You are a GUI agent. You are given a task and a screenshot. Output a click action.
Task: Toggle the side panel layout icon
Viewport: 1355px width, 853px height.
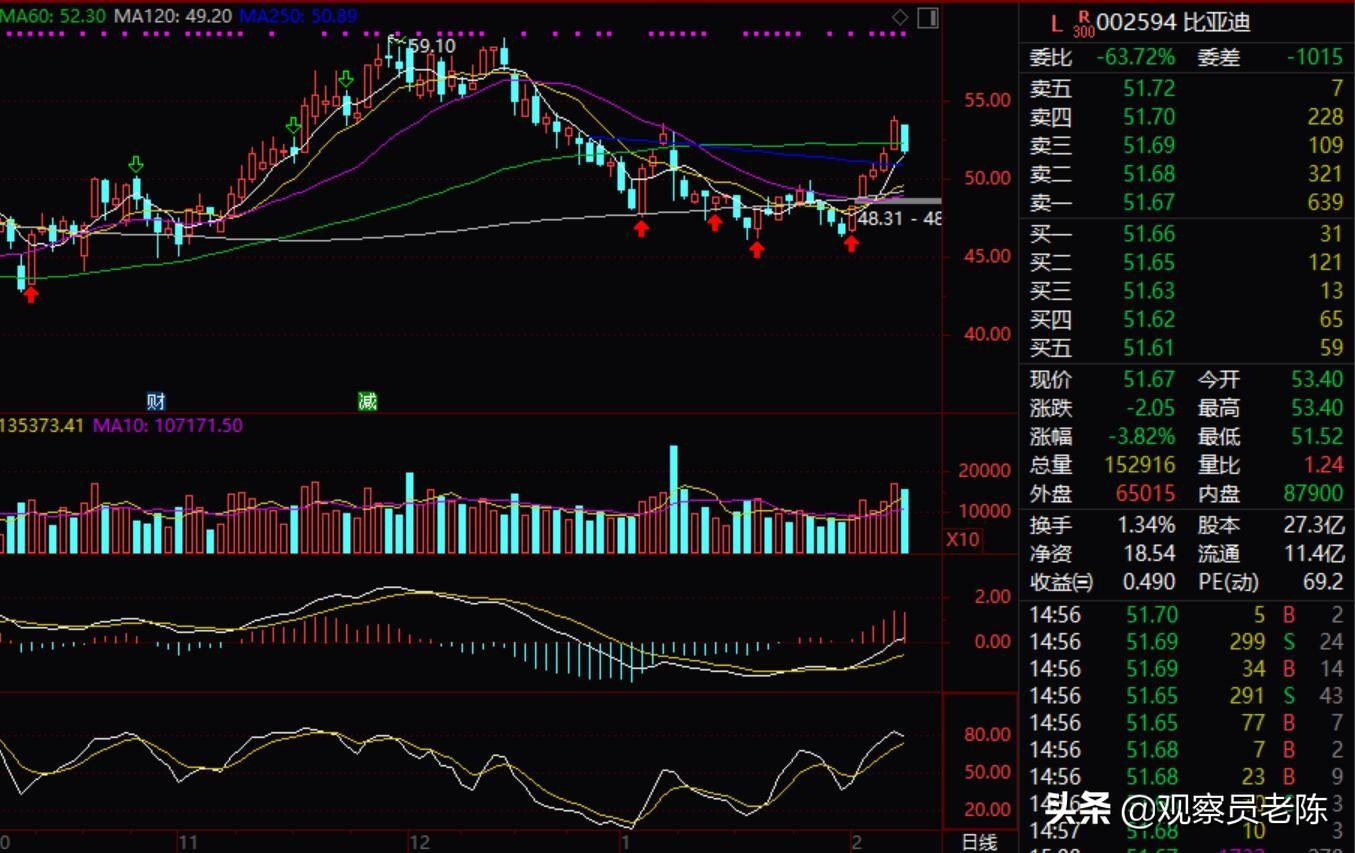point(927,17)
